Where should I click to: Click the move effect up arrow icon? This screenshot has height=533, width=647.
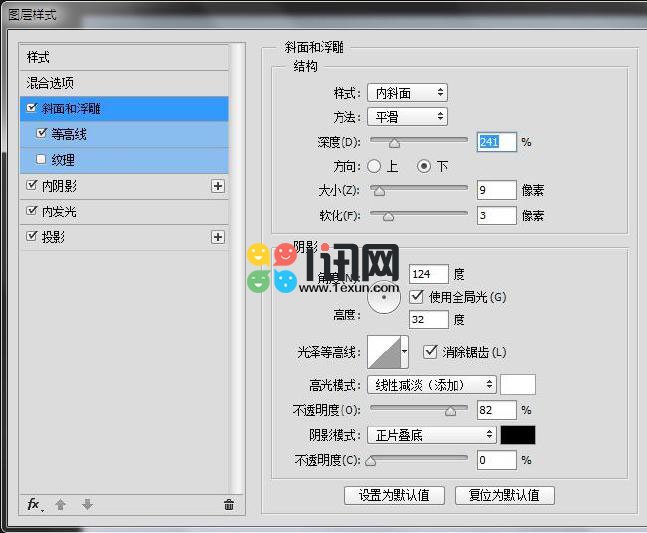[x=60, y=504]
